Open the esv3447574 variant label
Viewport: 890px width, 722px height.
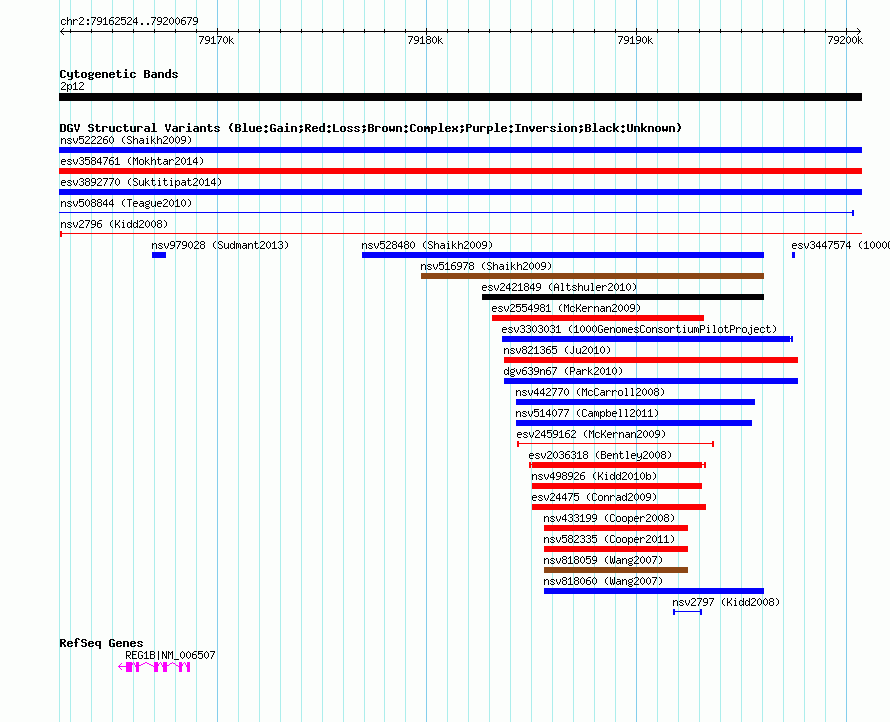coord(841,245)
